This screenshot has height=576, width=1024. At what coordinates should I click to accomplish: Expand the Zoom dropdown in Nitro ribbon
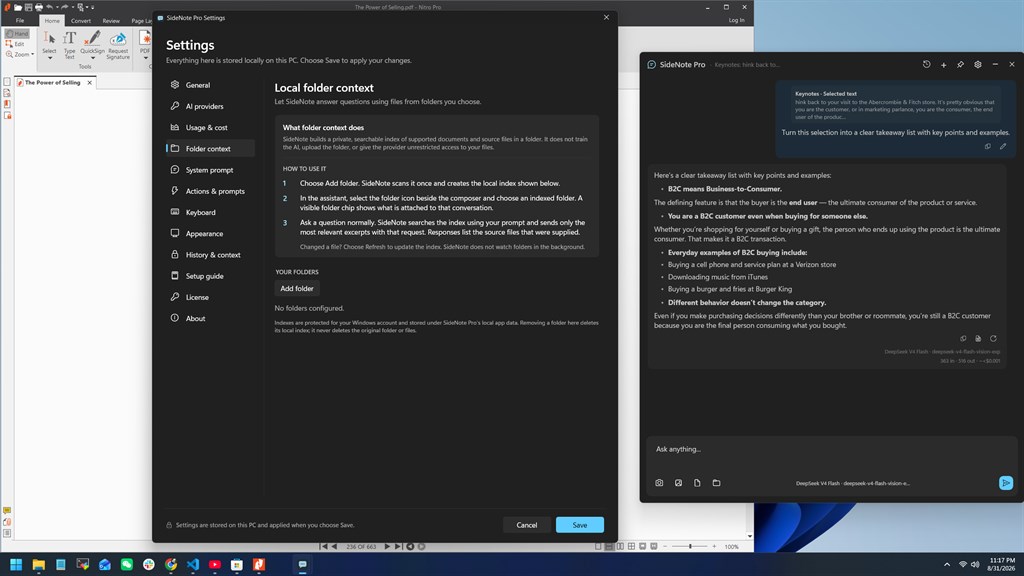pos(32,54)
